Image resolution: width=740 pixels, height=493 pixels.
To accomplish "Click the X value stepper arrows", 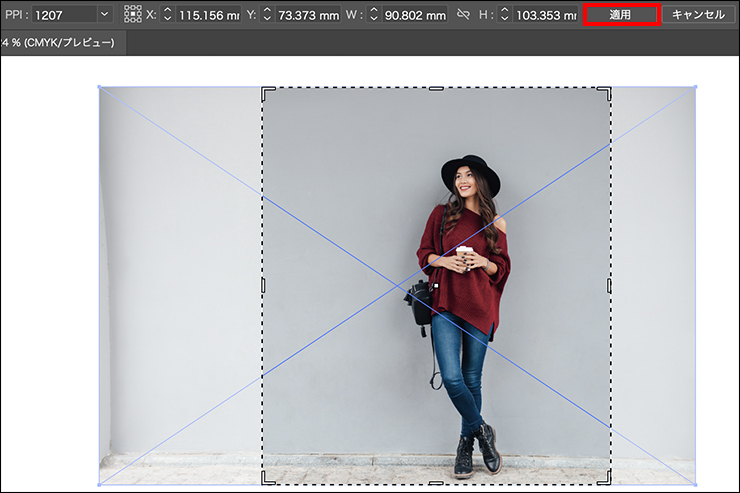I will coord(167,15).
